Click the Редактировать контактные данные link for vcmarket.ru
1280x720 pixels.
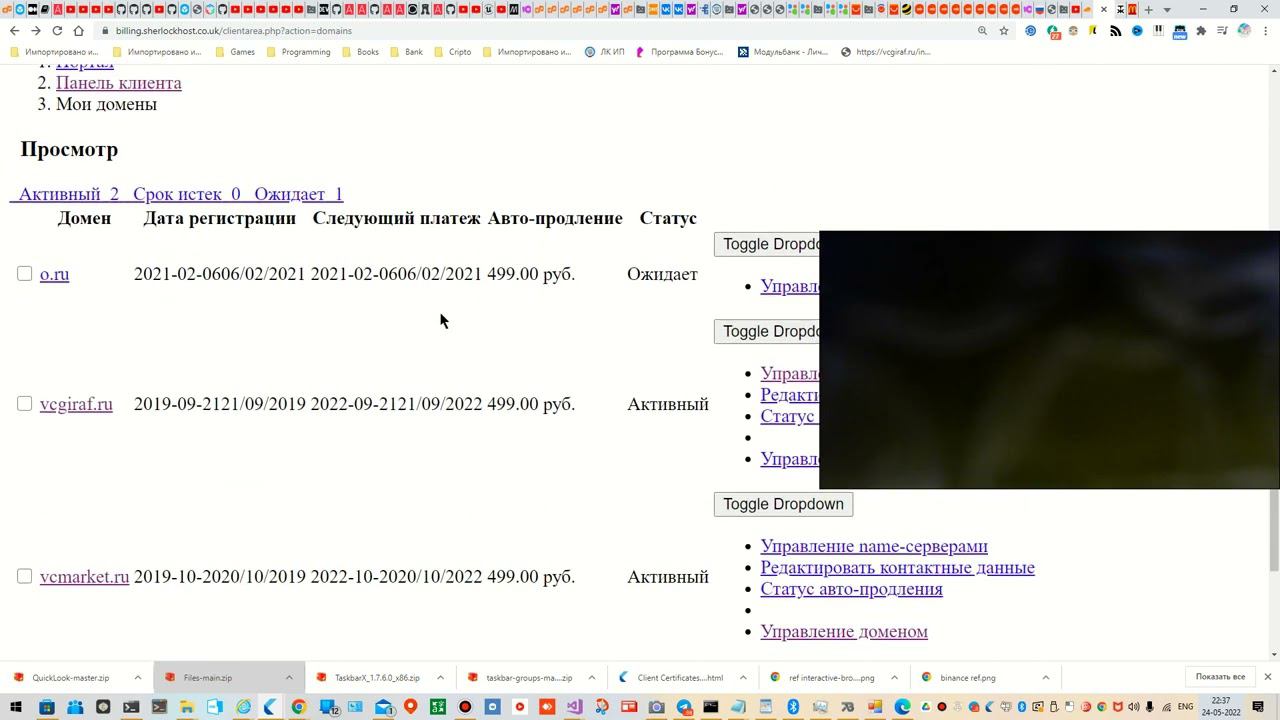(x=897, y=568)
